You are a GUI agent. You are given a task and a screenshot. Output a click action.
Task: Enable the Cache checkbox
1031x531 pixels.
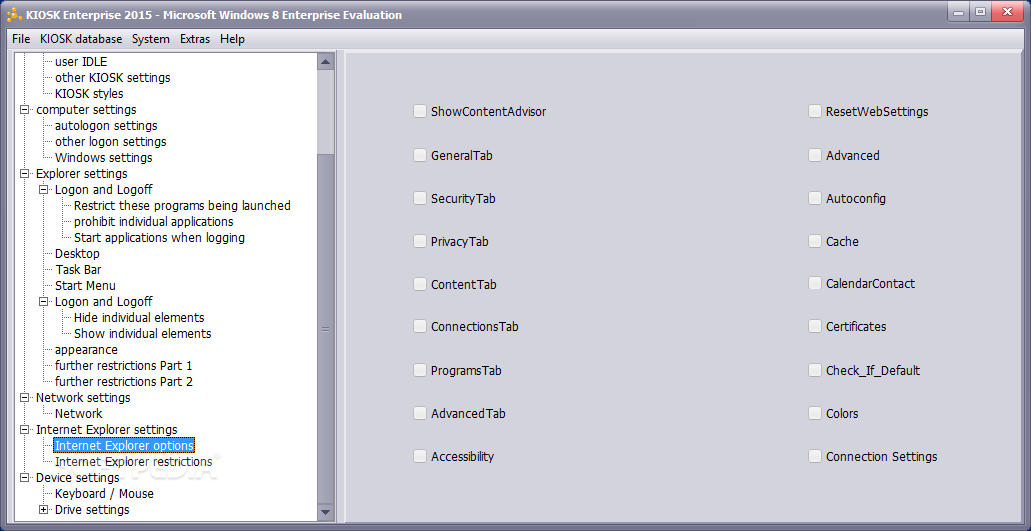pyautogui.click(x=815, y=241)
